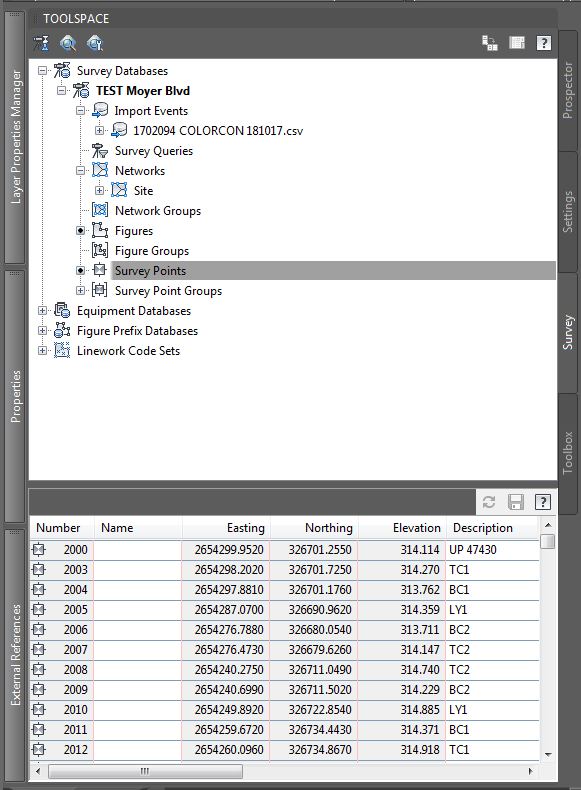
Task: Click the vertical scrollbar up arrow of table
Action: (x=548, y=525)
